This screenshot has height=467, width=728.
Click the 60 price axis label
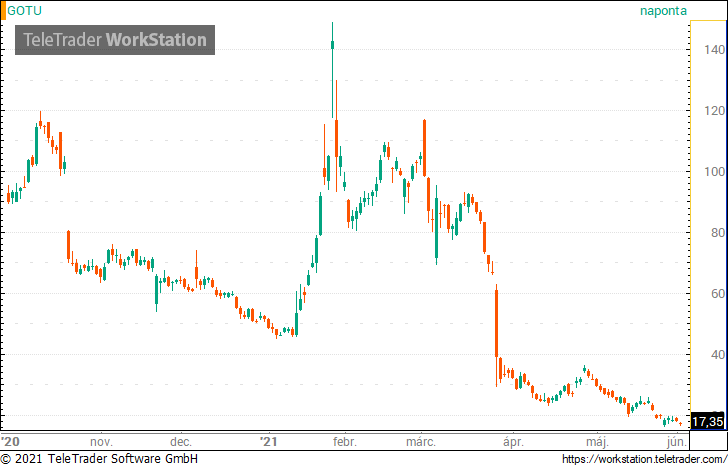[x=717, y=293]
